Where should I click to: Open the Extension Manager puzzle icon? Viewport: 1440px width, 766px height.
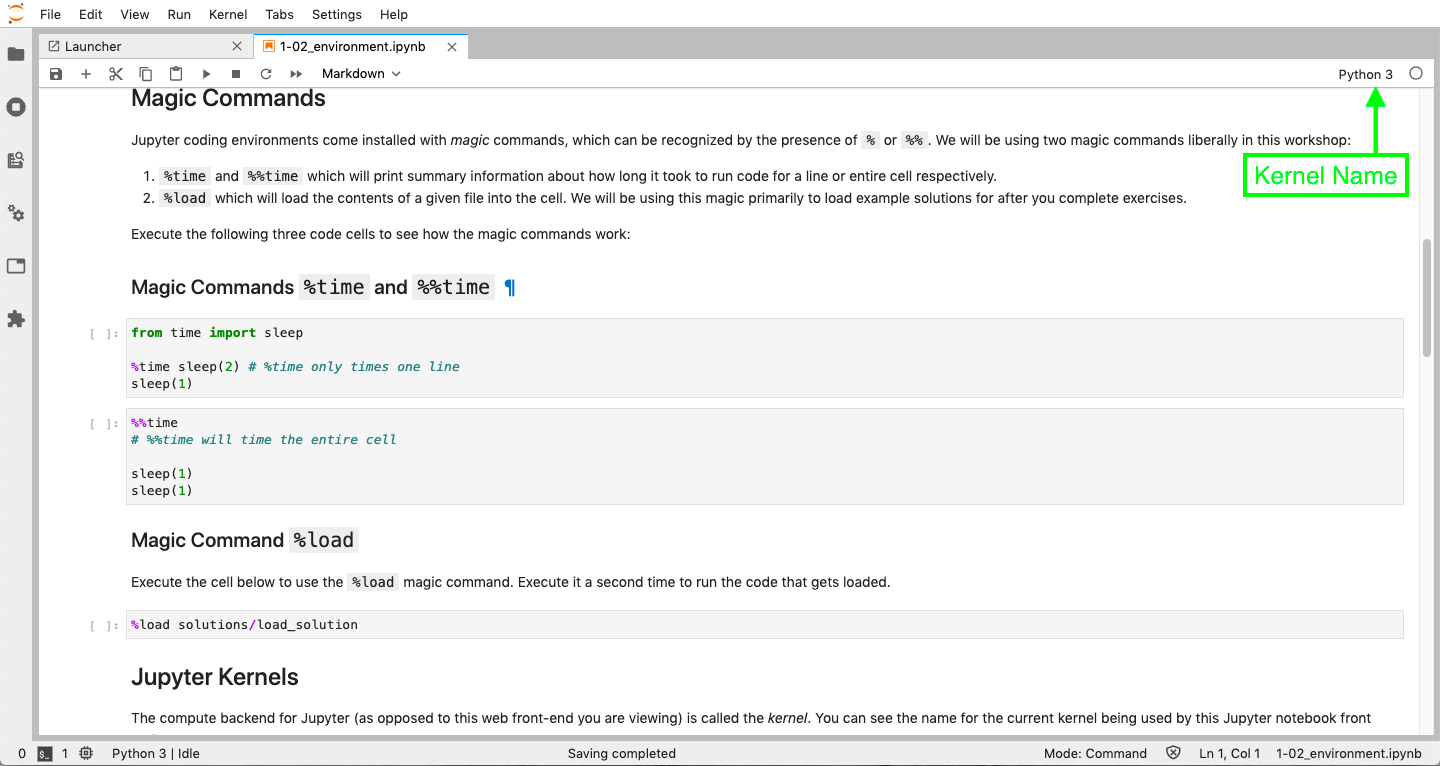[16, 319]
